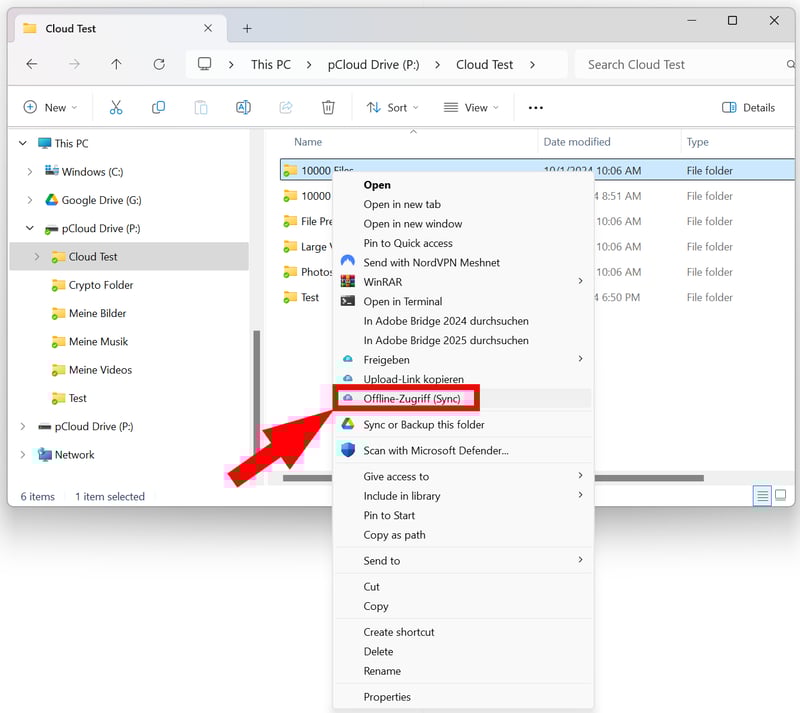Viewport: 800px width, 713px height.
Task: Open Crypto Folder in the sidebar
Action: coord(100,285)
